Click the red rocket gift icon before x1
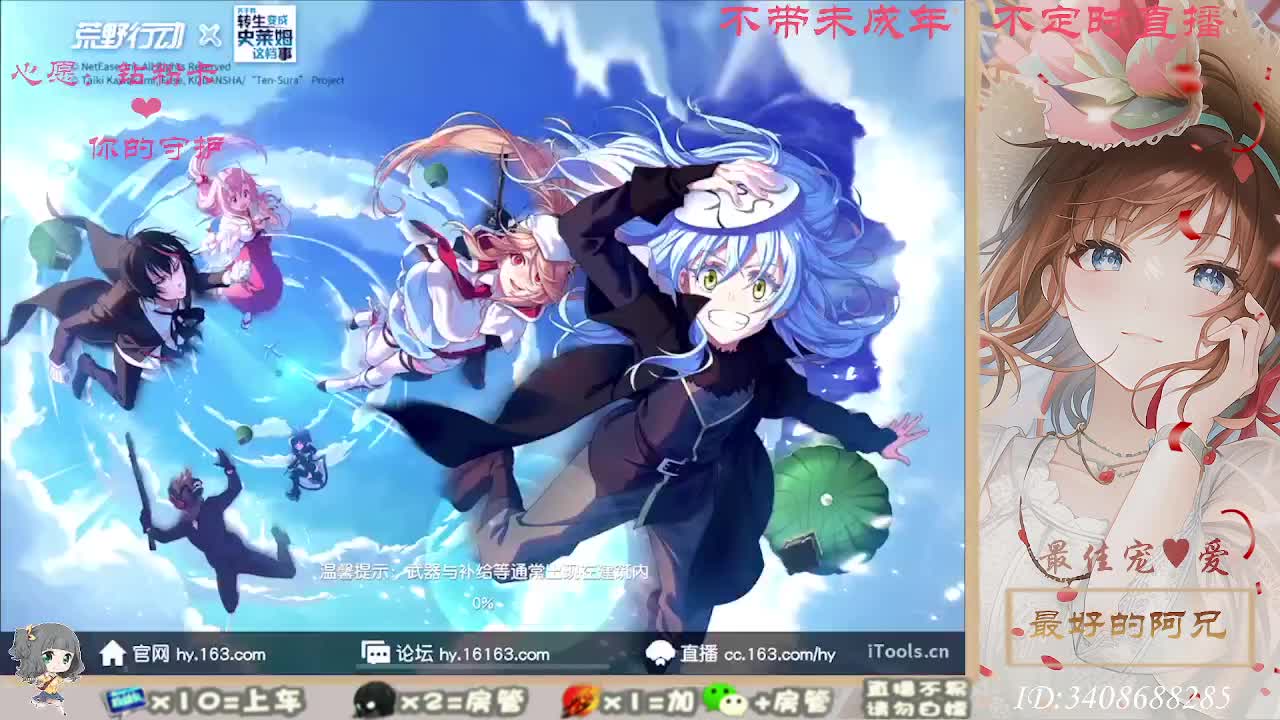This screenshot has width=1280, height=720. tap(581, 701)
